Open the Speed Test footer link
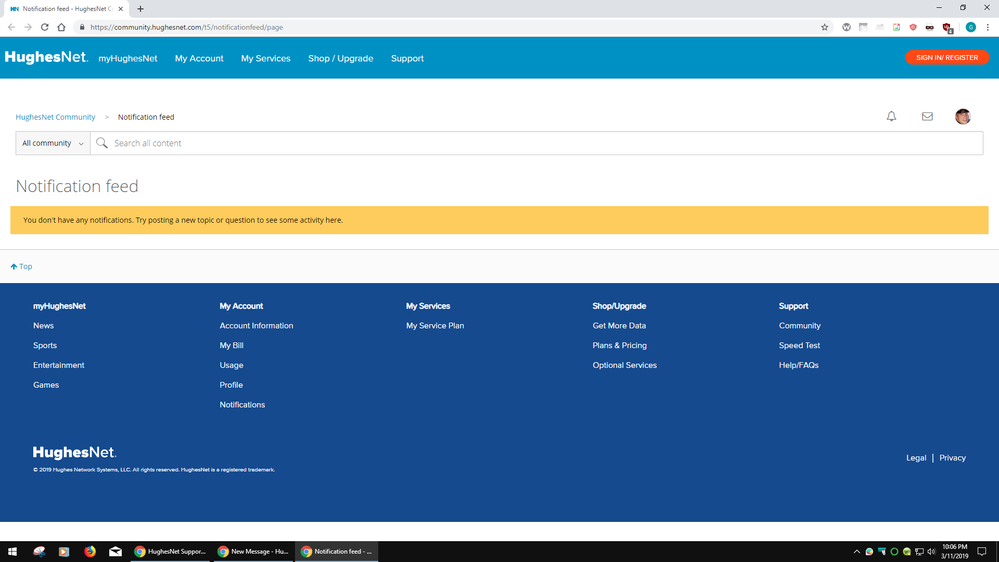 (x=799, y=345)
